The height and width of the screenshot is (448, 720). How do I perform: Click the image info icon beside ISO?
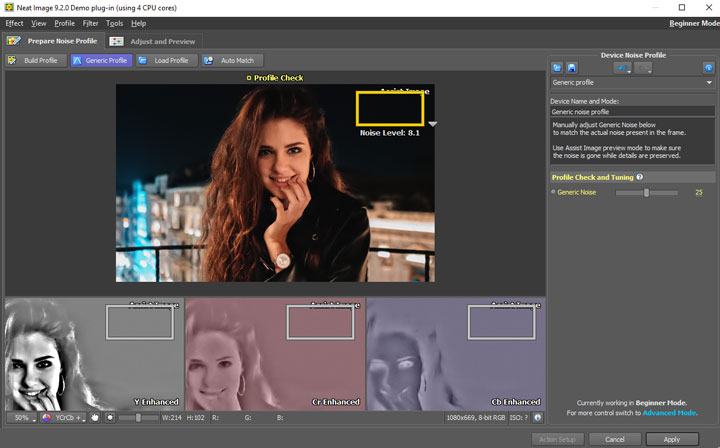(537, 417)
